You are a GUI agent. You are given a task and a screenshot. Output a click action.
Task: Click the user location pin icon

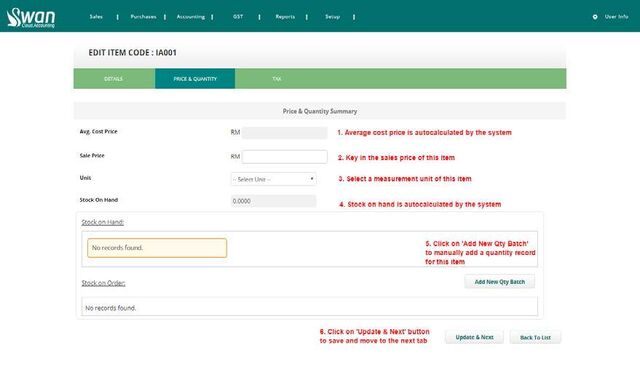click(x=595, y=17)
